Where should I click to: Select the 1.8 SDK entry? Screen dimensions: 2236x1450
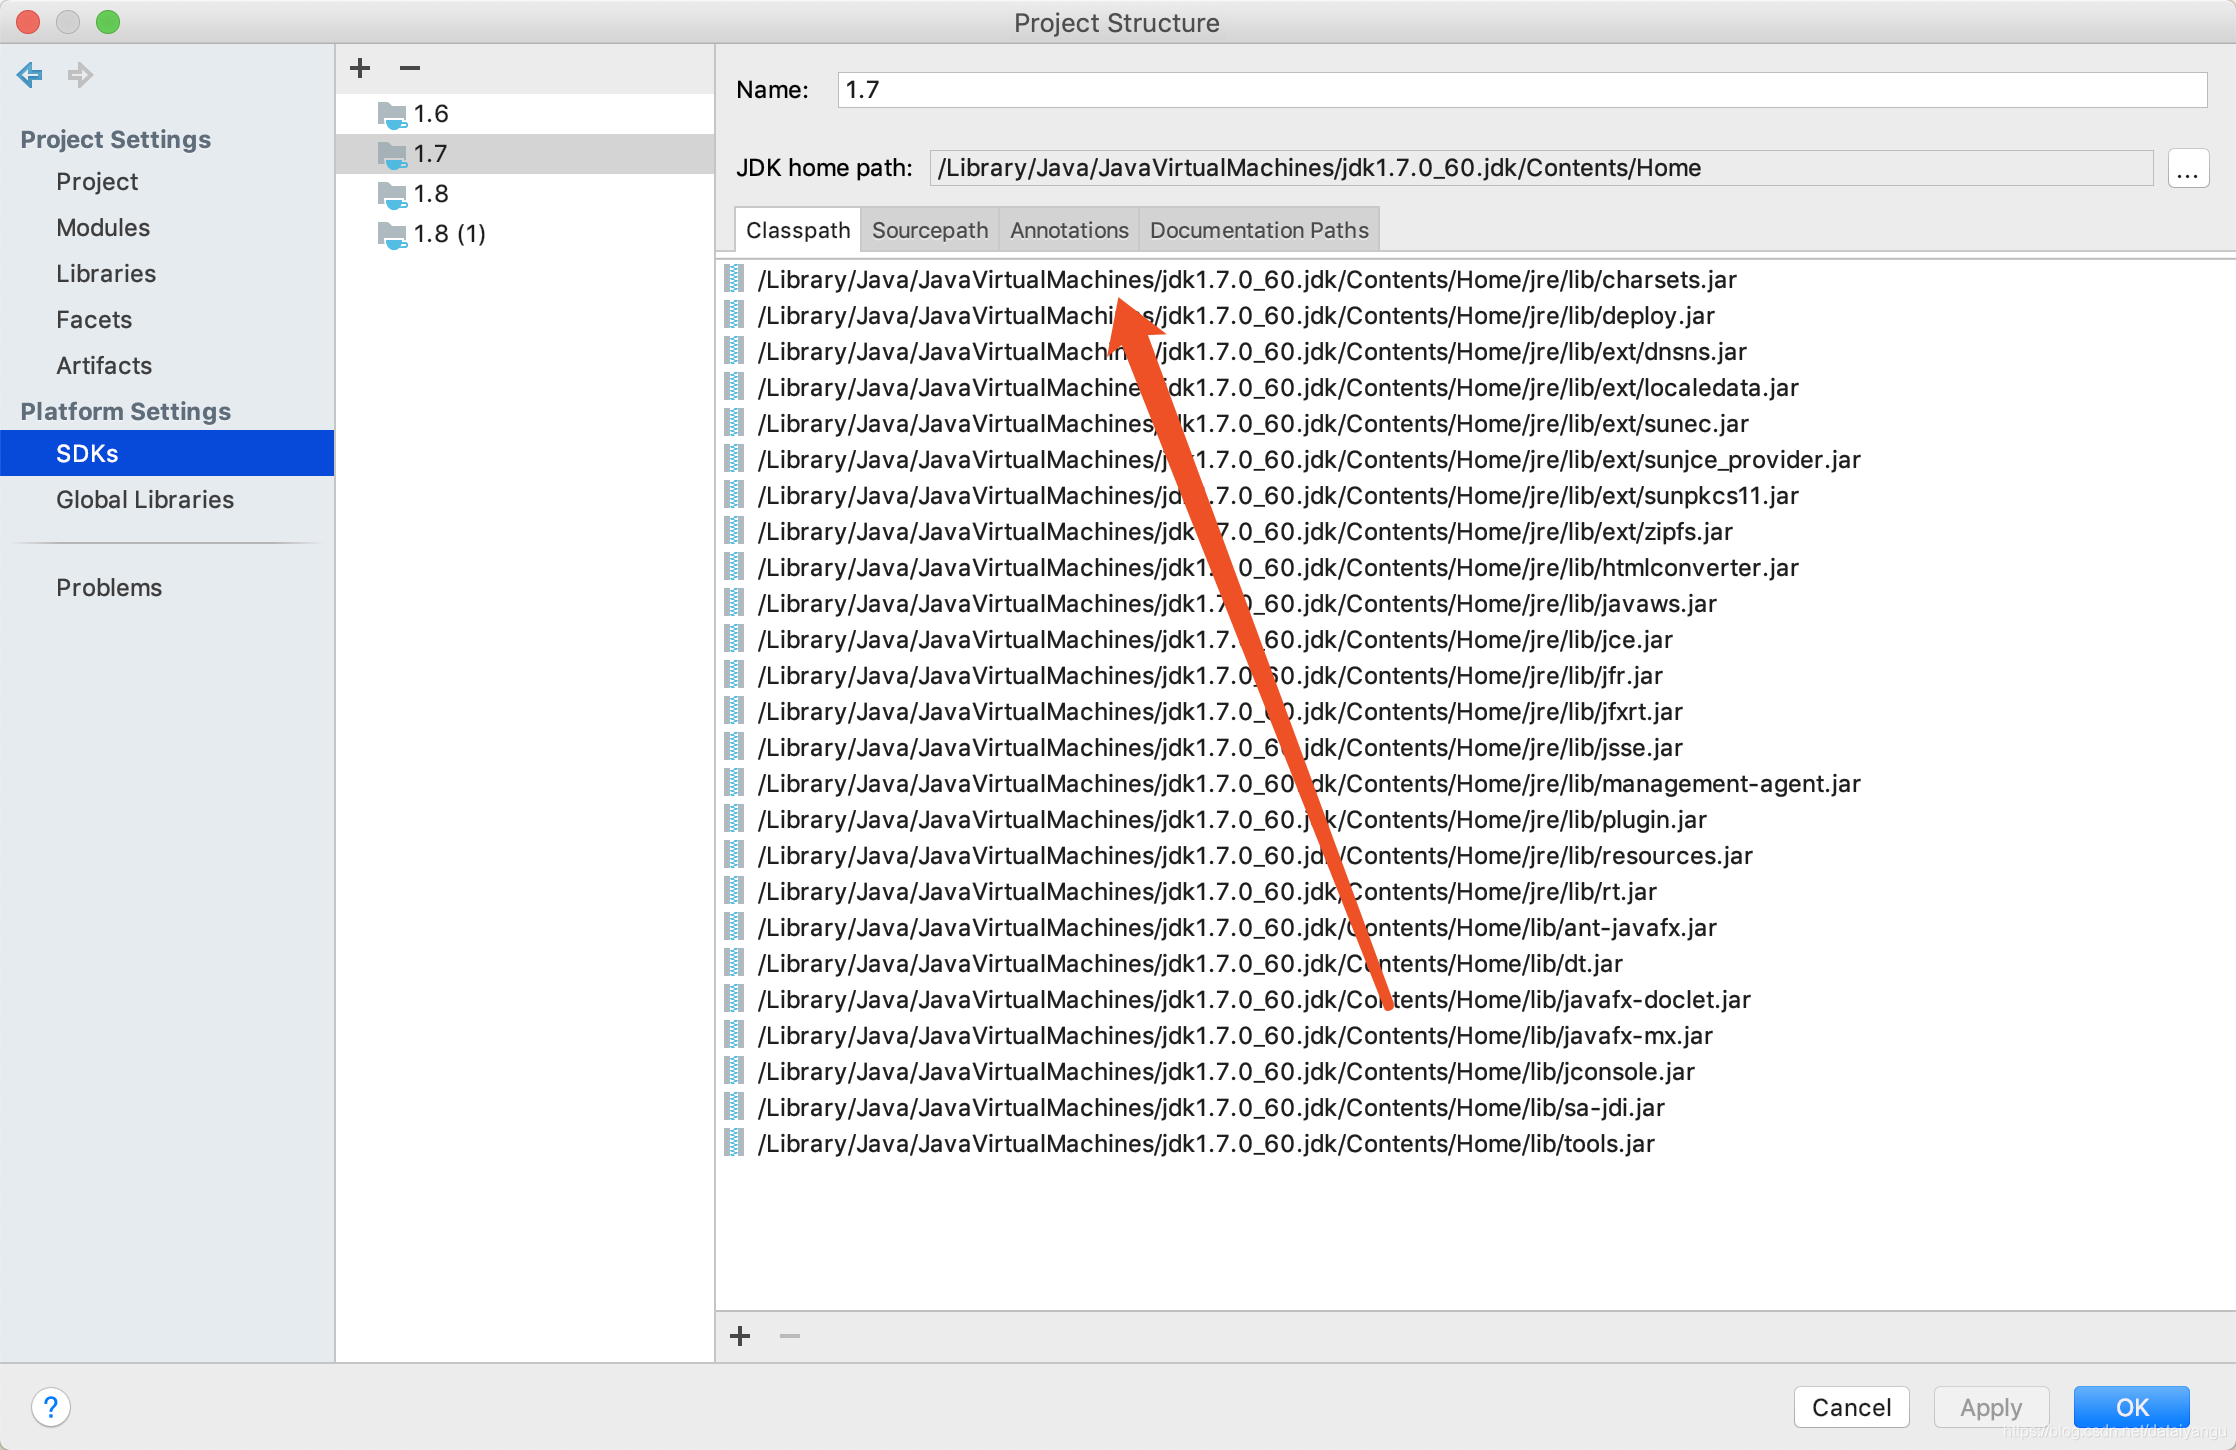click(431, 194)
